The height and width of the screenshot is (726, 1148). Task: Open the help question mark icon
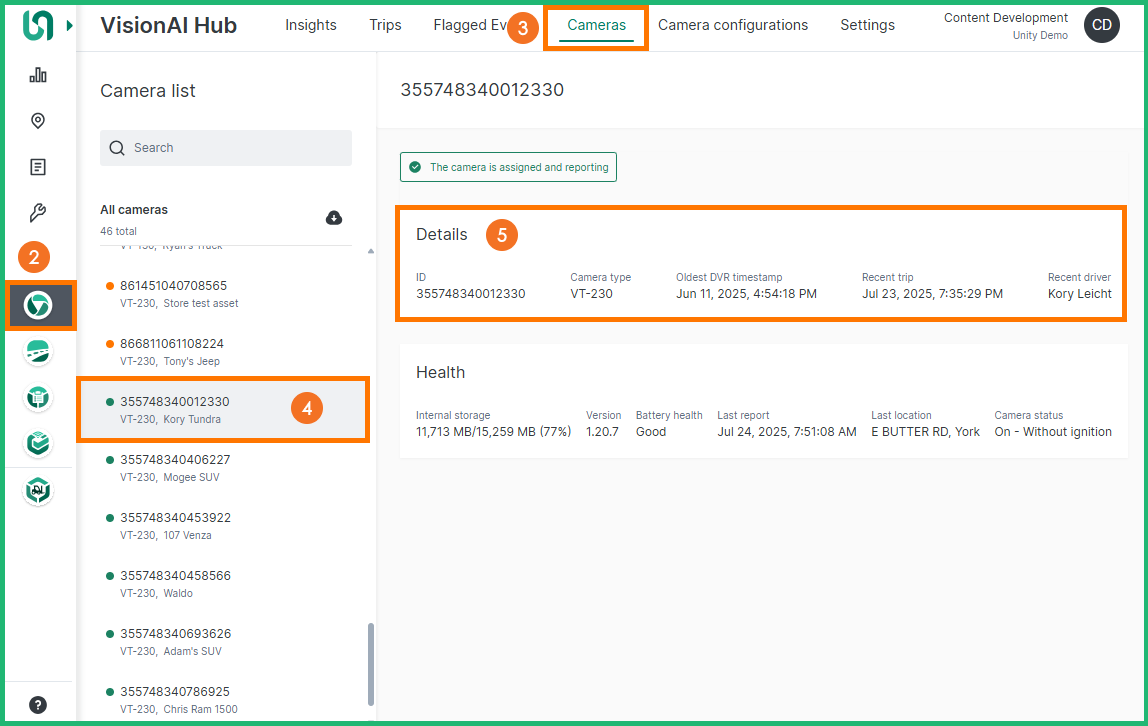[x=38, y=704]
